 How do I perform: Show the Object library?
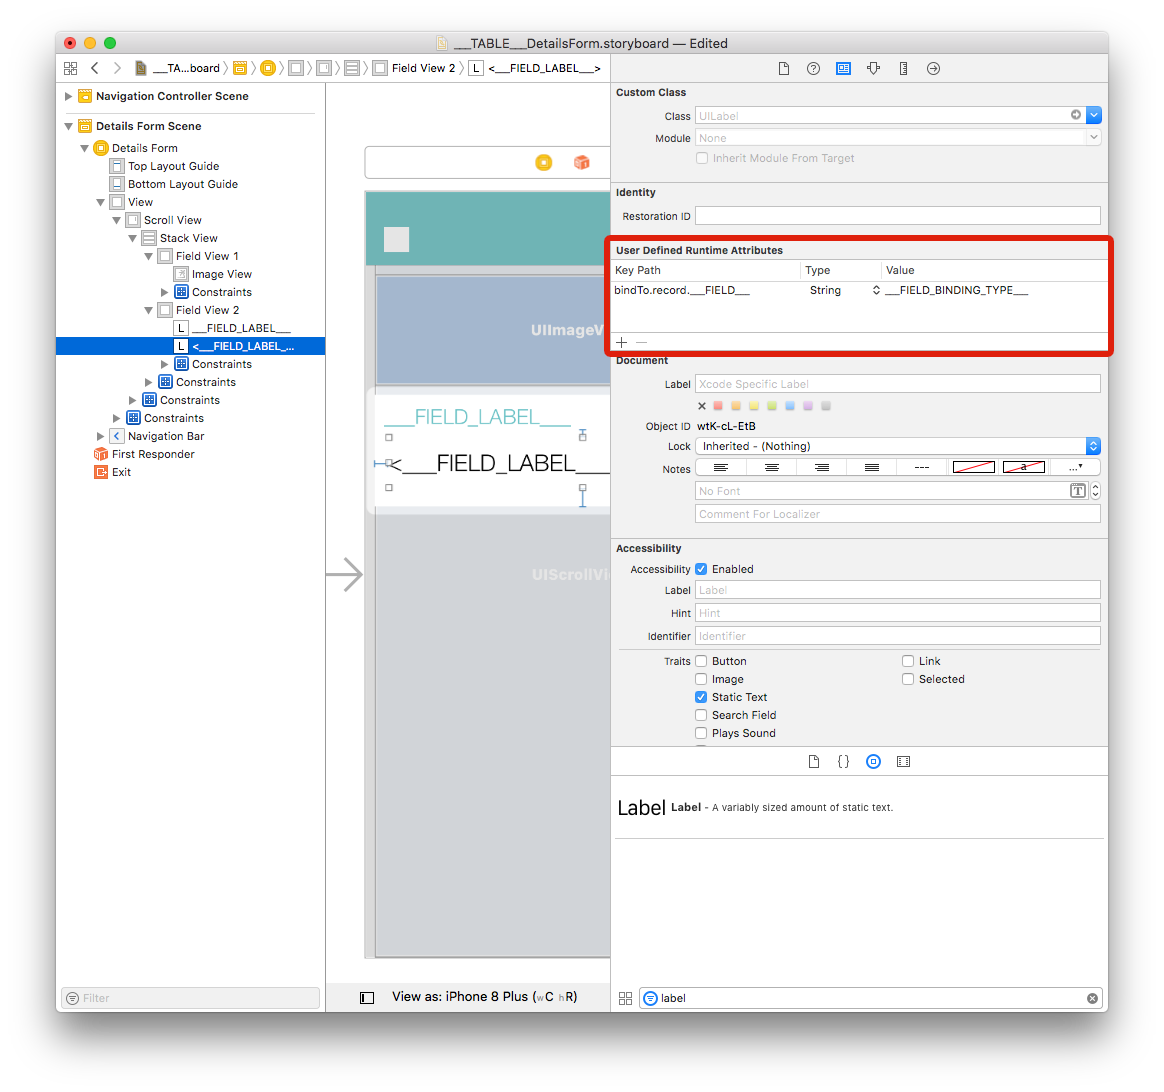pyautogui.click(x=873, y=762)
